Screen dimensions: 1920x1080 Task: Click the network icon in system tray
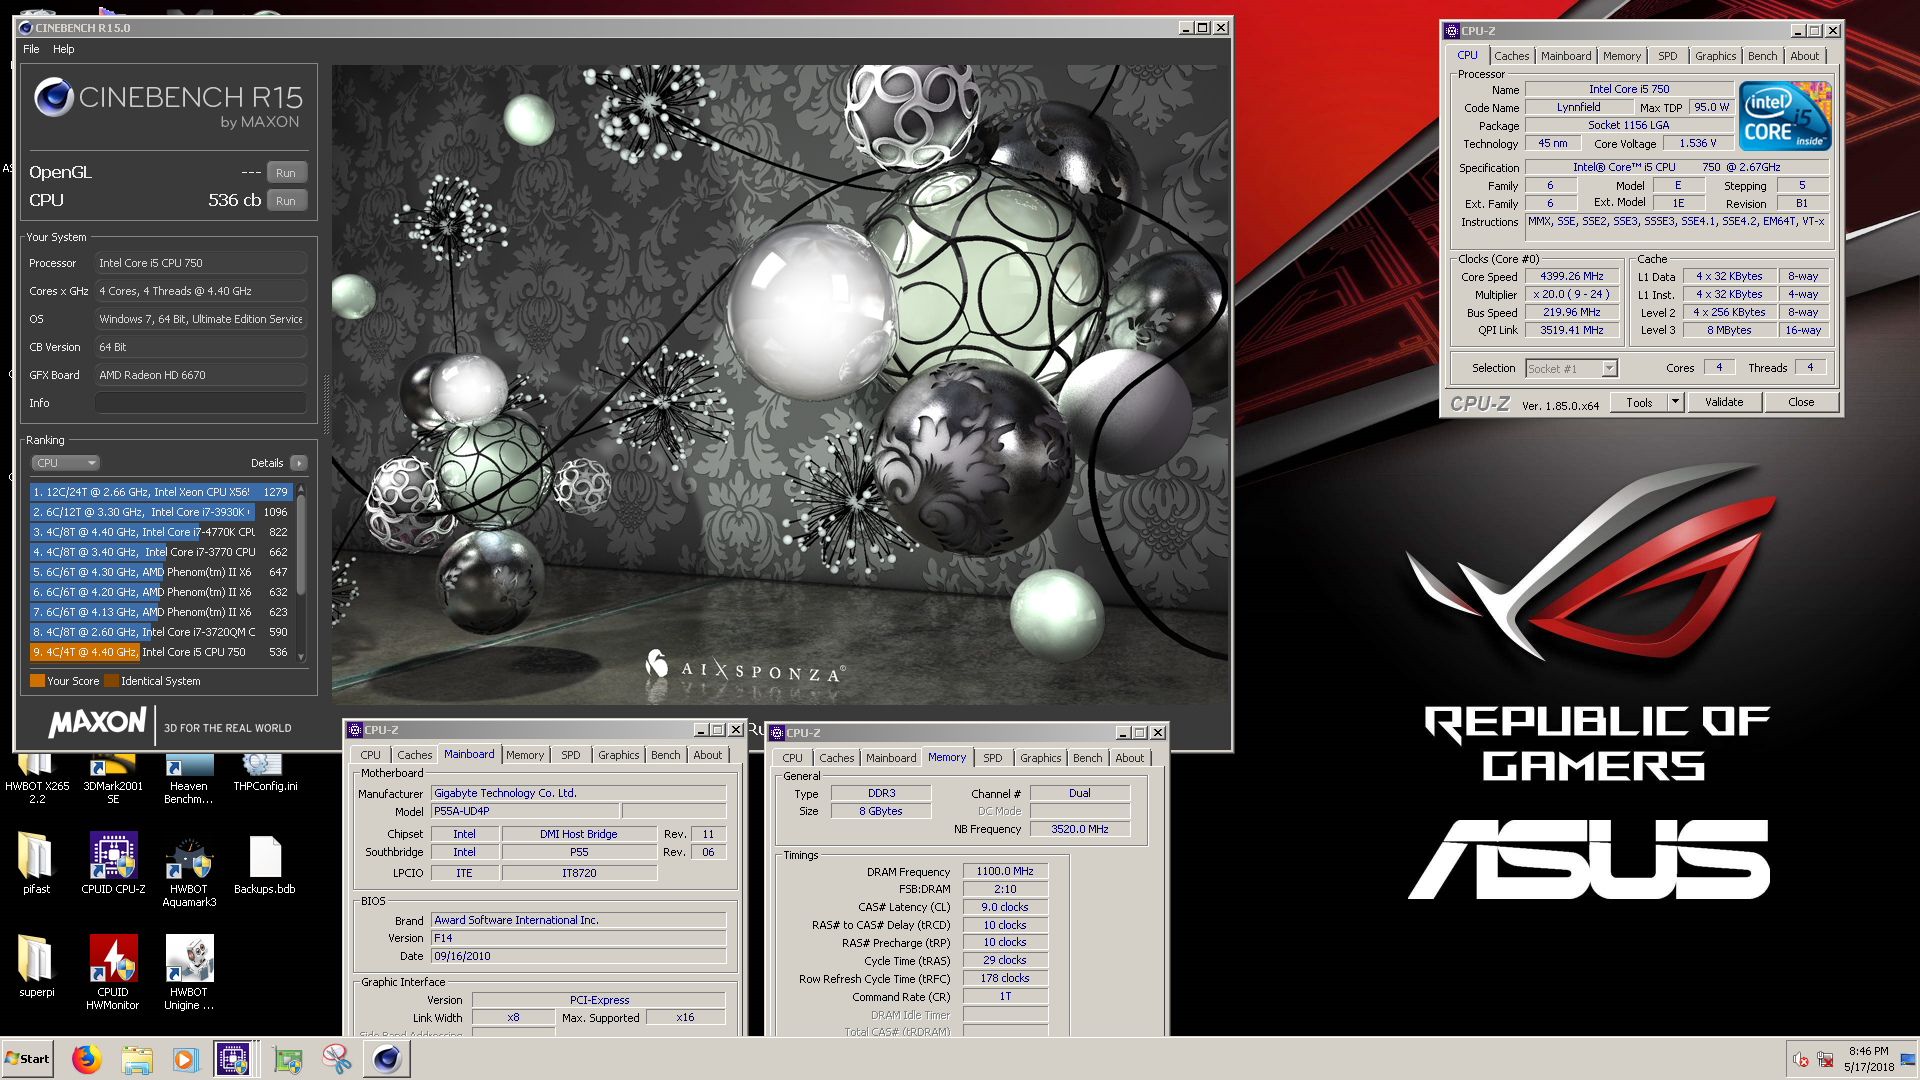pos(1825,1060)
